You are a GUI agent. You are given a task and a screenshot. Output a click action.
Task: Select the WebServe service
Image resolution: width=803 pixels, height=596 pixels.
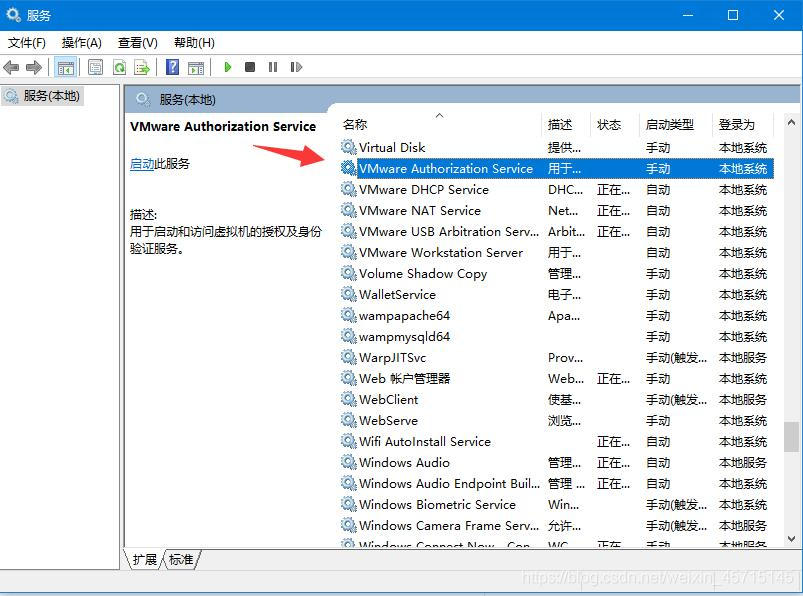point(557,420)
